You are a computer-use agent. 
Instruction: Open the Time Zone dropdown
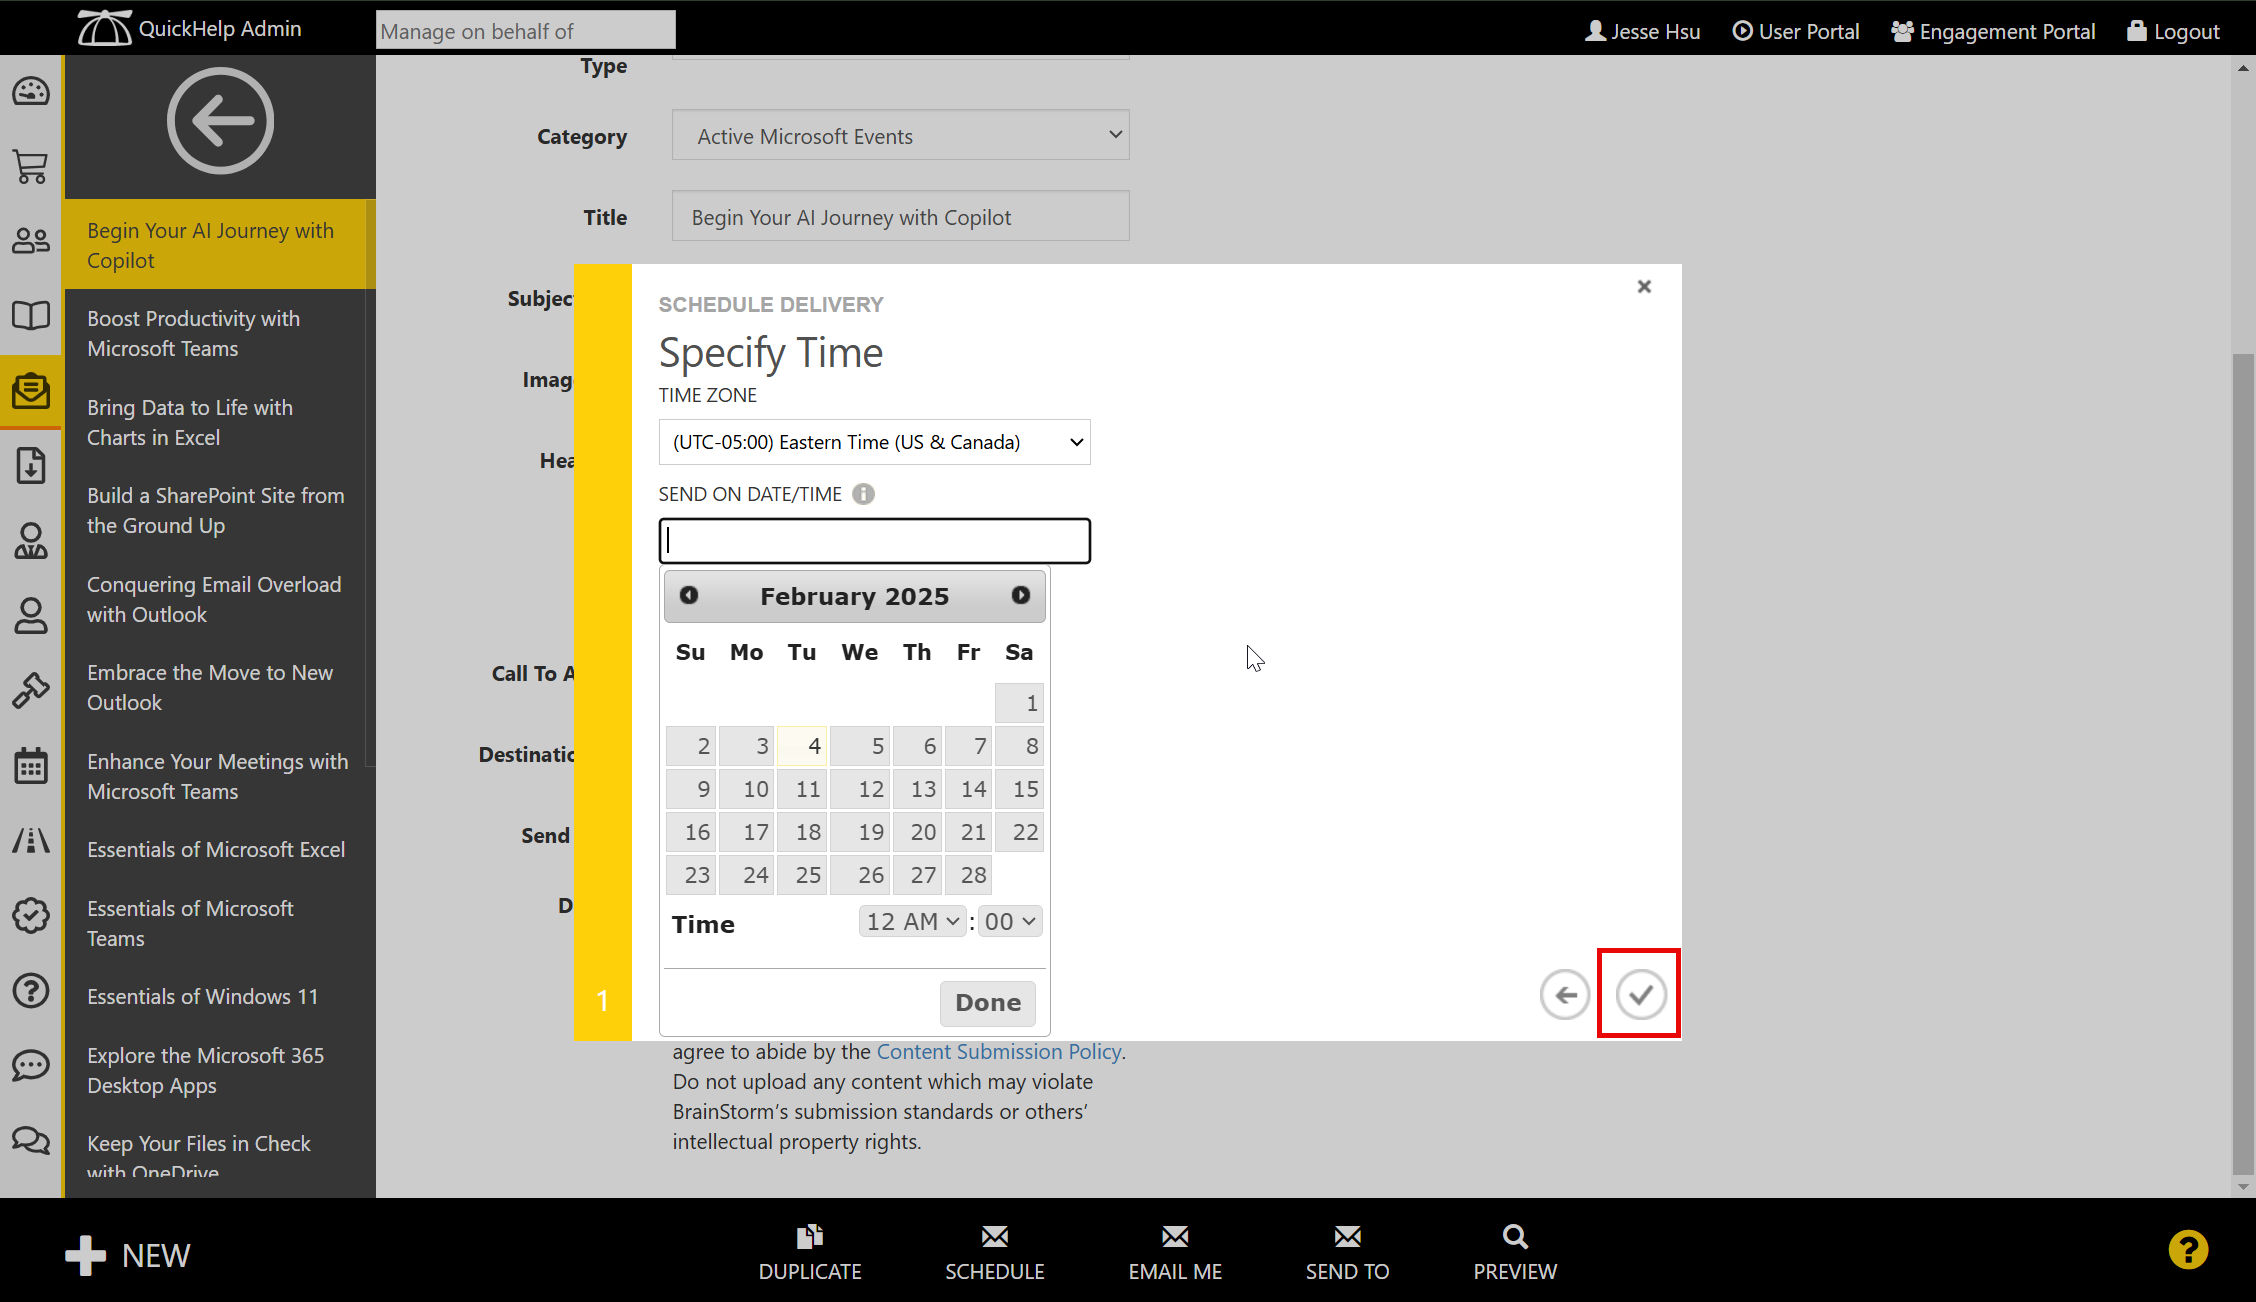874,442
